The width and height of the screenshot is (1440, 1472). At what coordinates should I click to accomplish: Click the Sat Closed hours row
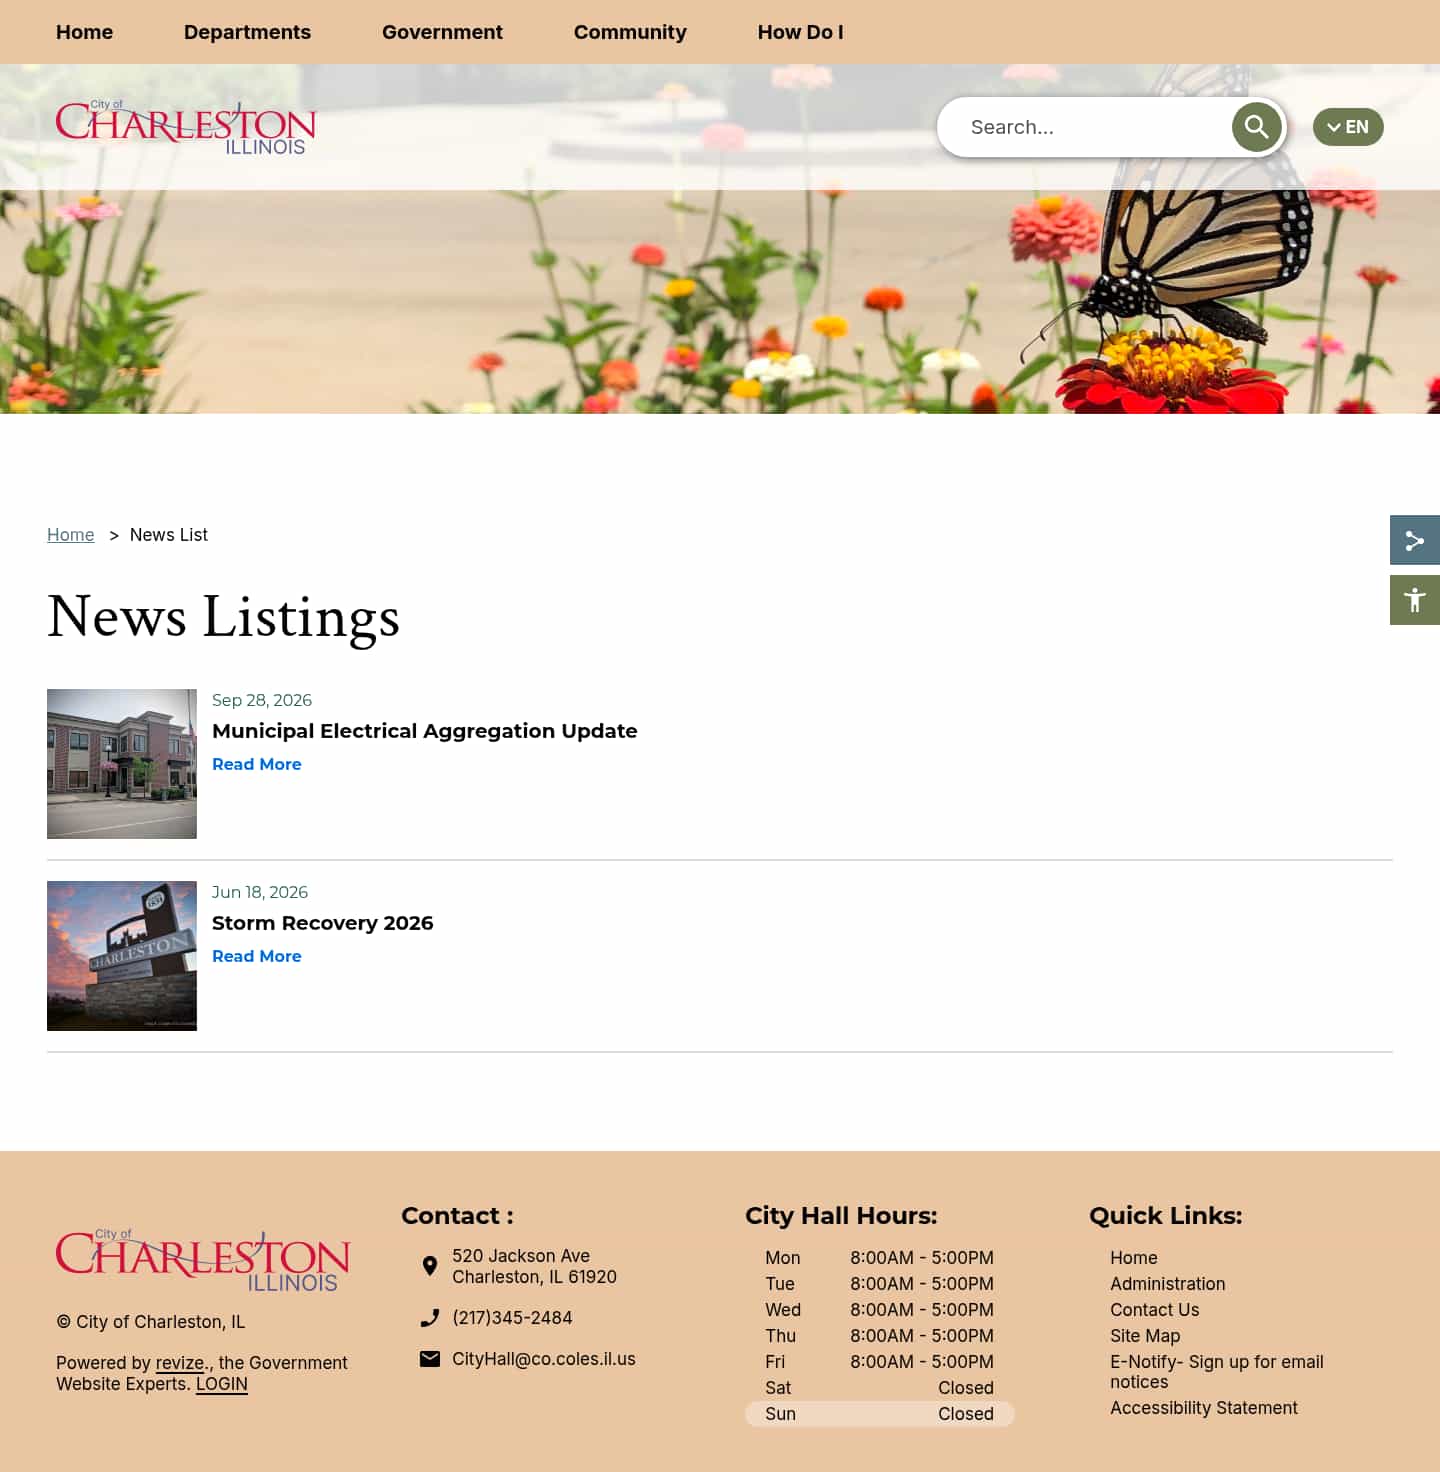[x=880, y=1388]
